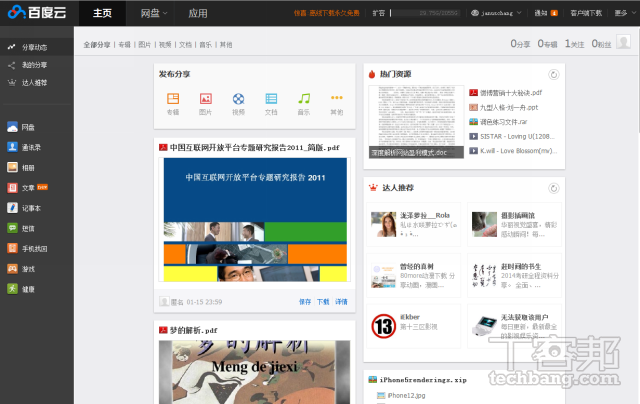Click the storage usage progress bar
Viewport: 640px width, 404px height.
click(425, 13)
